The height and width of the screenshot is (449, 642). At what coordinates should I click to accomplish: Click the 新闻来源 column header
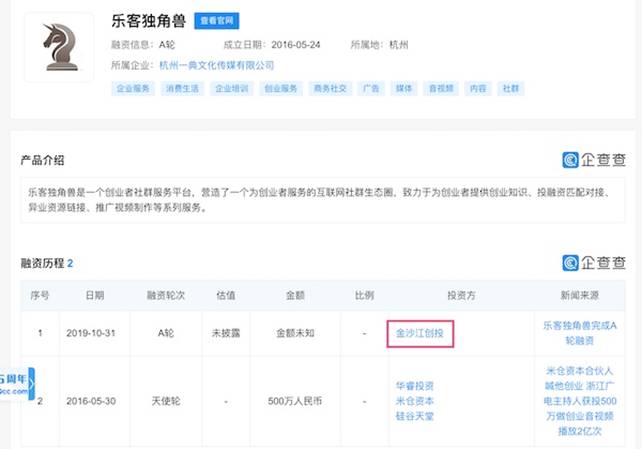(580, 296)
